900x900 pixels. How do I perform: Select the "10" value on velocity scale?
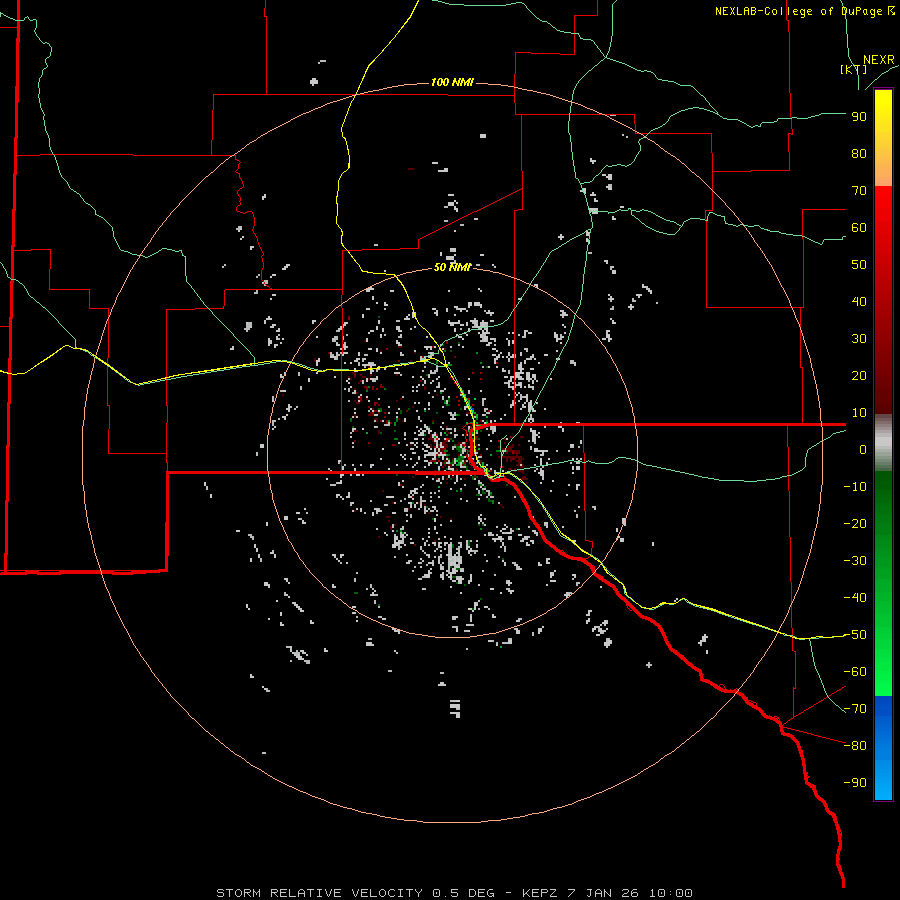[x=859, y=413]
